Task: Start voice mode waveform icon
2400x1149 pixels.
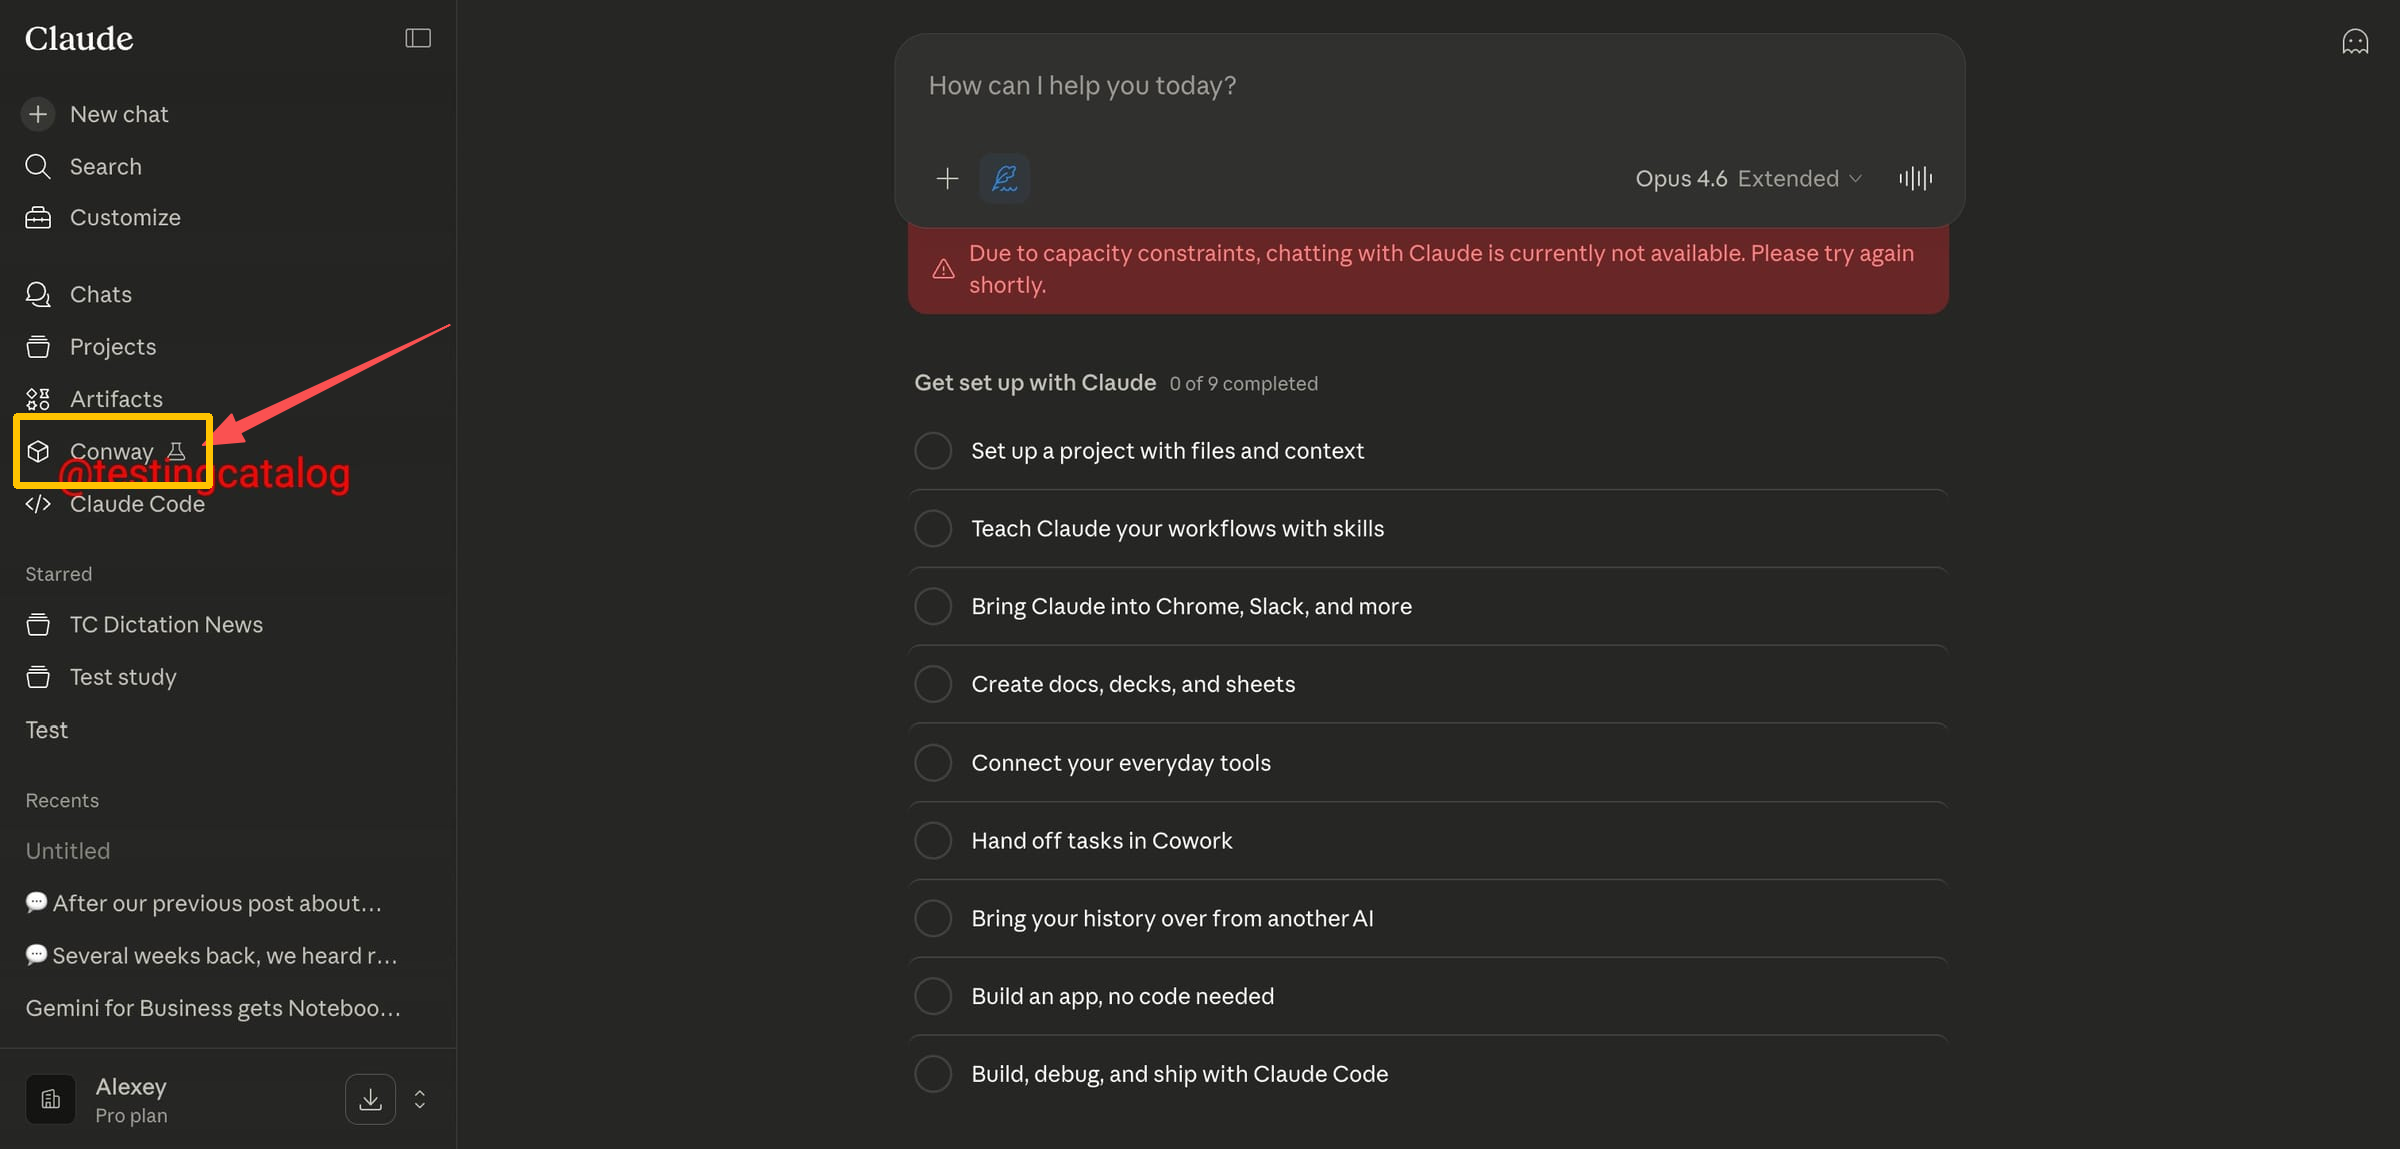Action: (x=1915, y=178)
